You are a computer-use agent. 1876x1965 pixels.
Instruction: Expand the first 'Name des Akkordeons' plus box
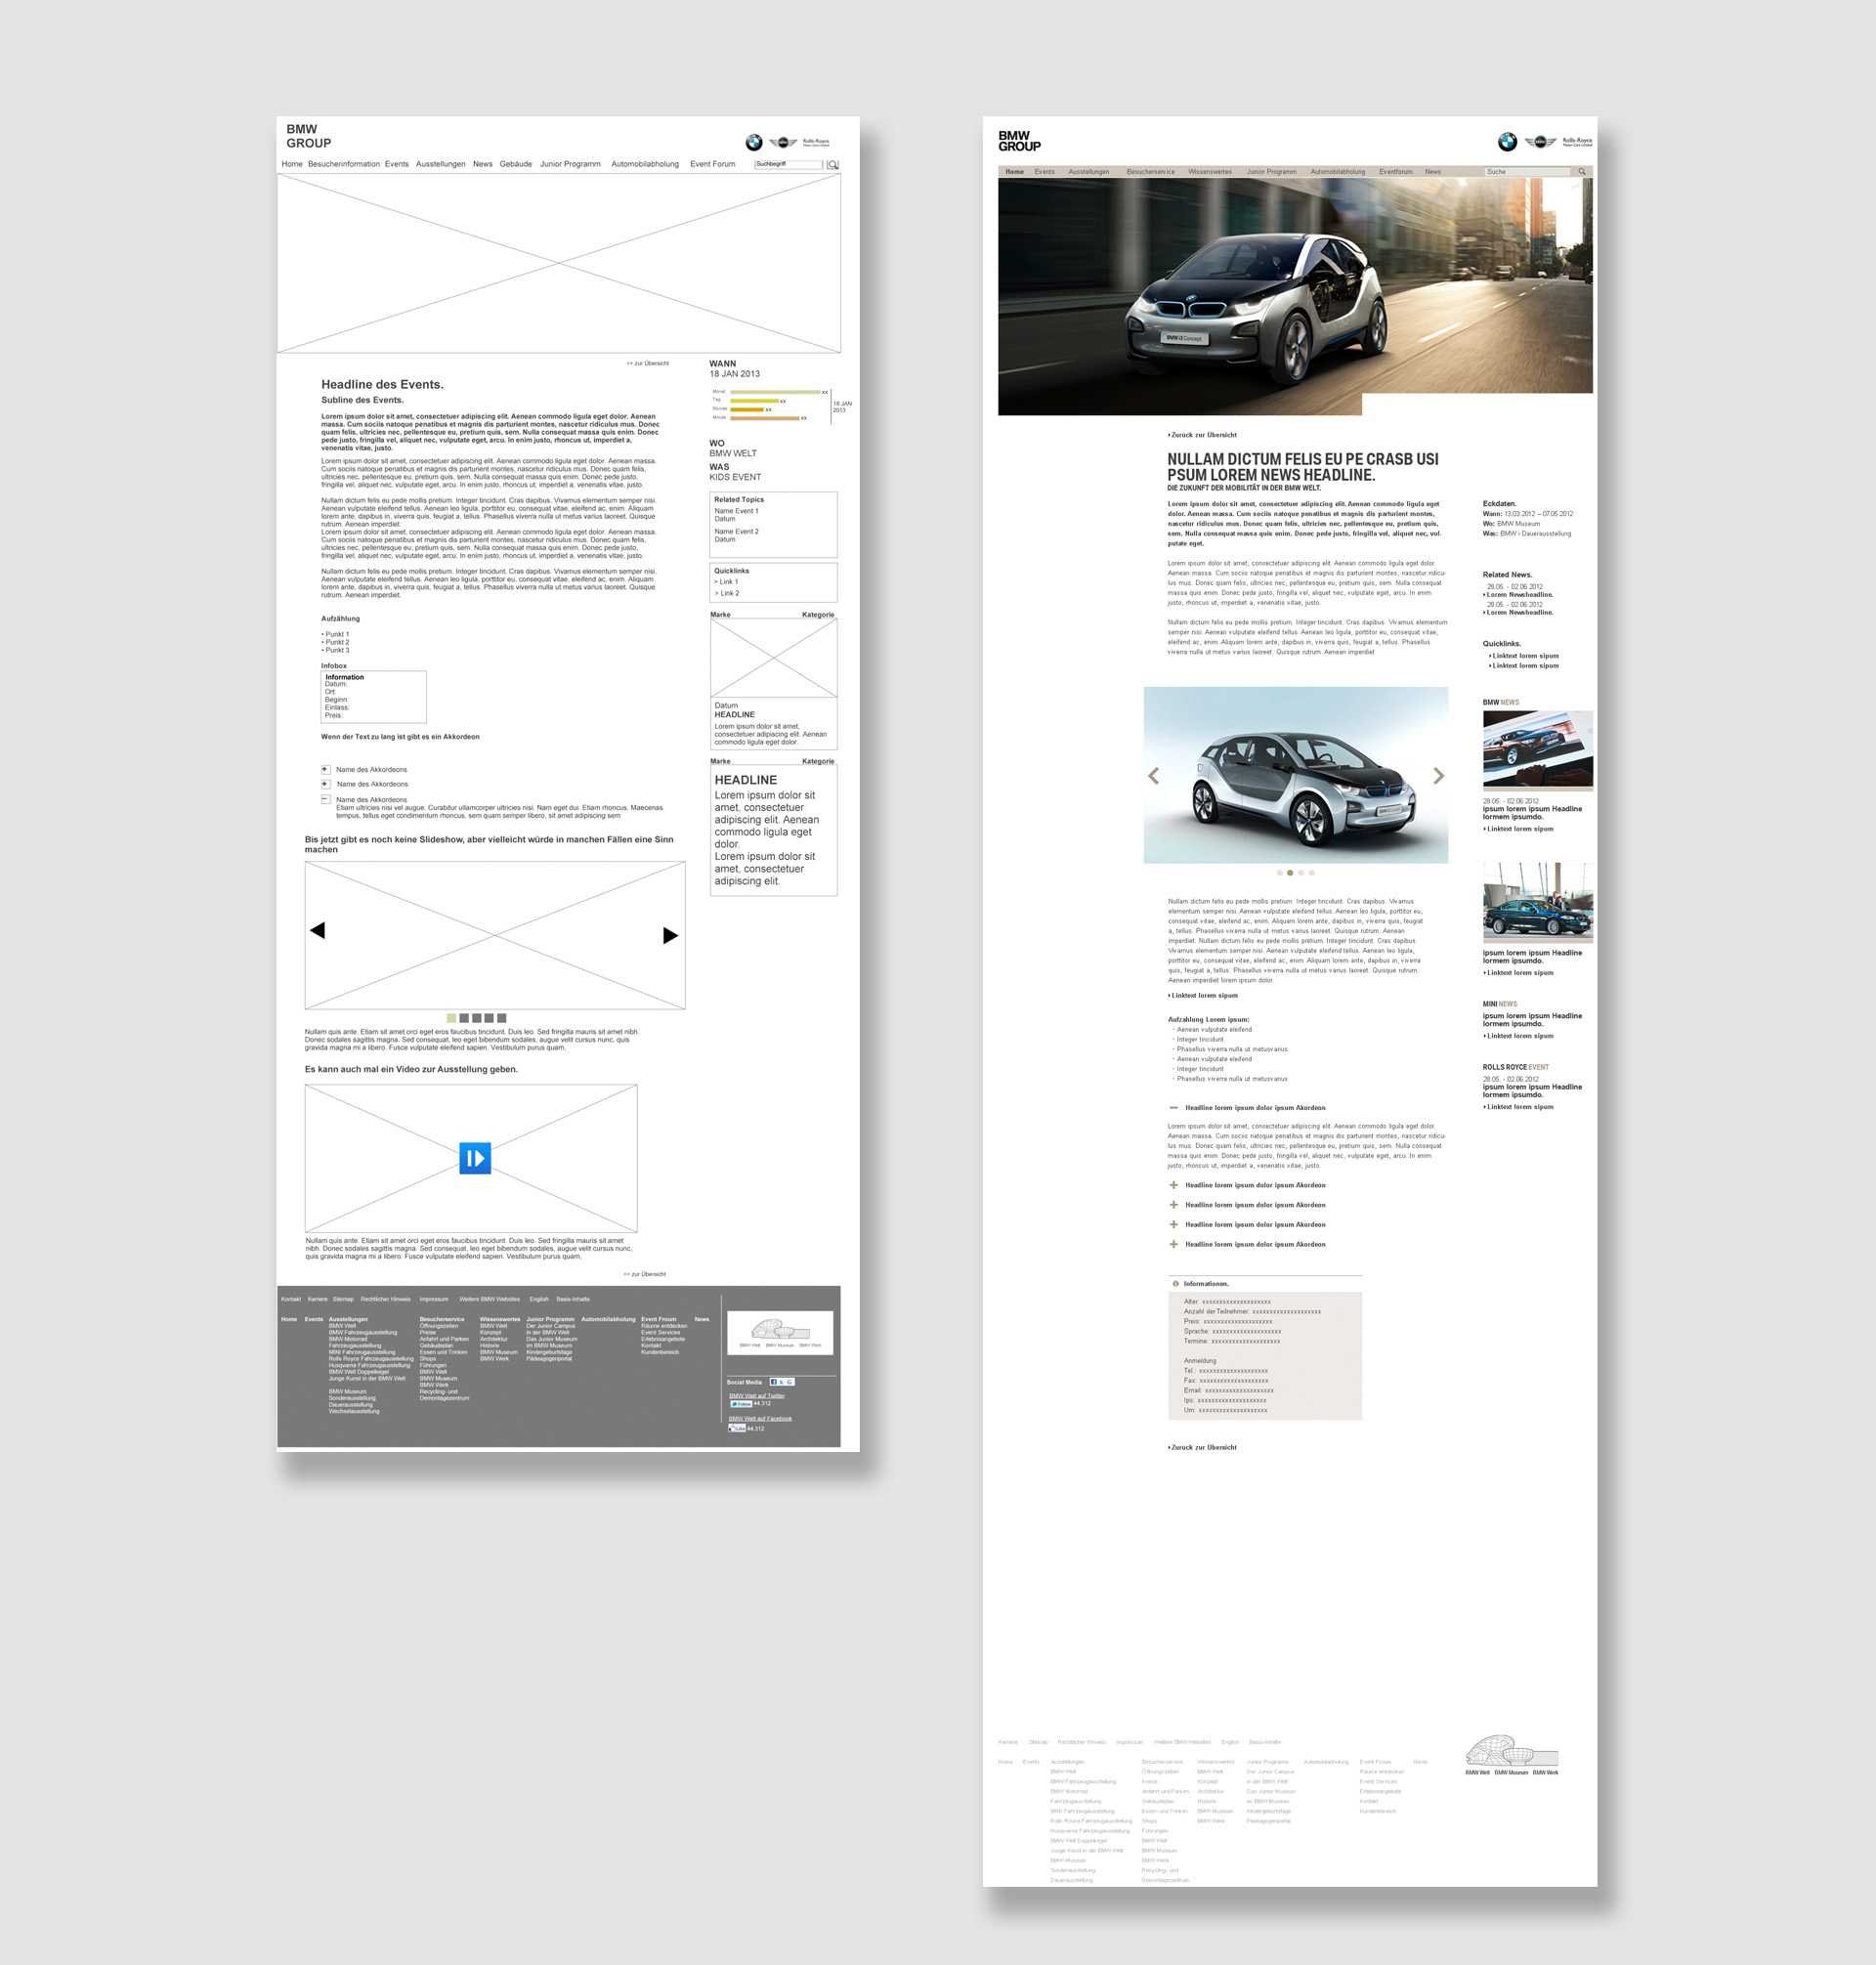pyautogui.click(x=325, y=769)
